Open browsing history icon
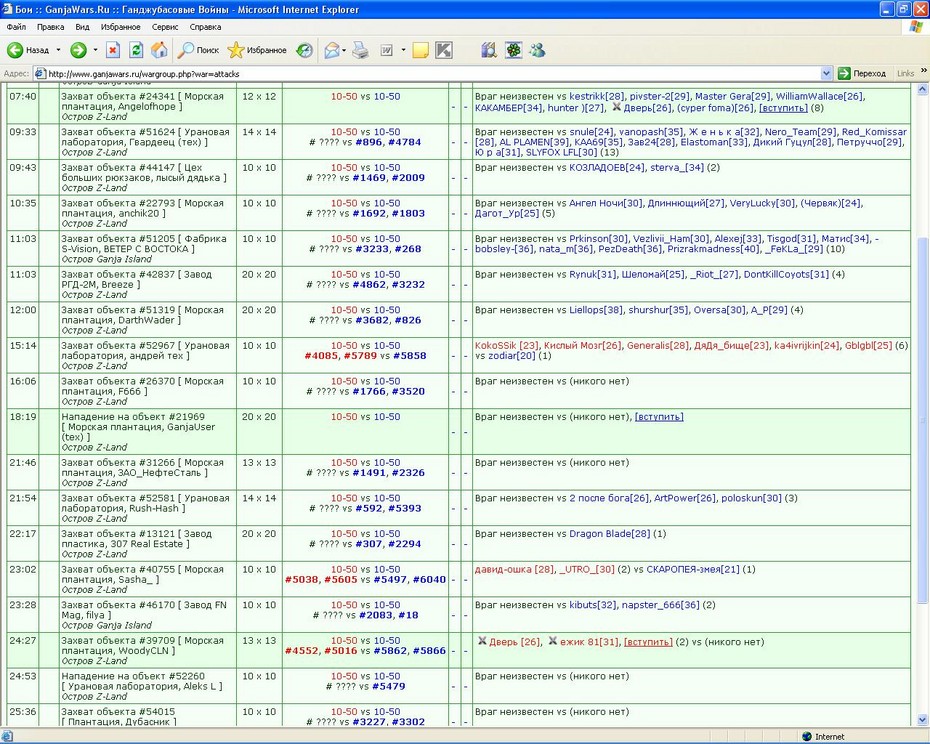930x744 pixels. (304, 50)
